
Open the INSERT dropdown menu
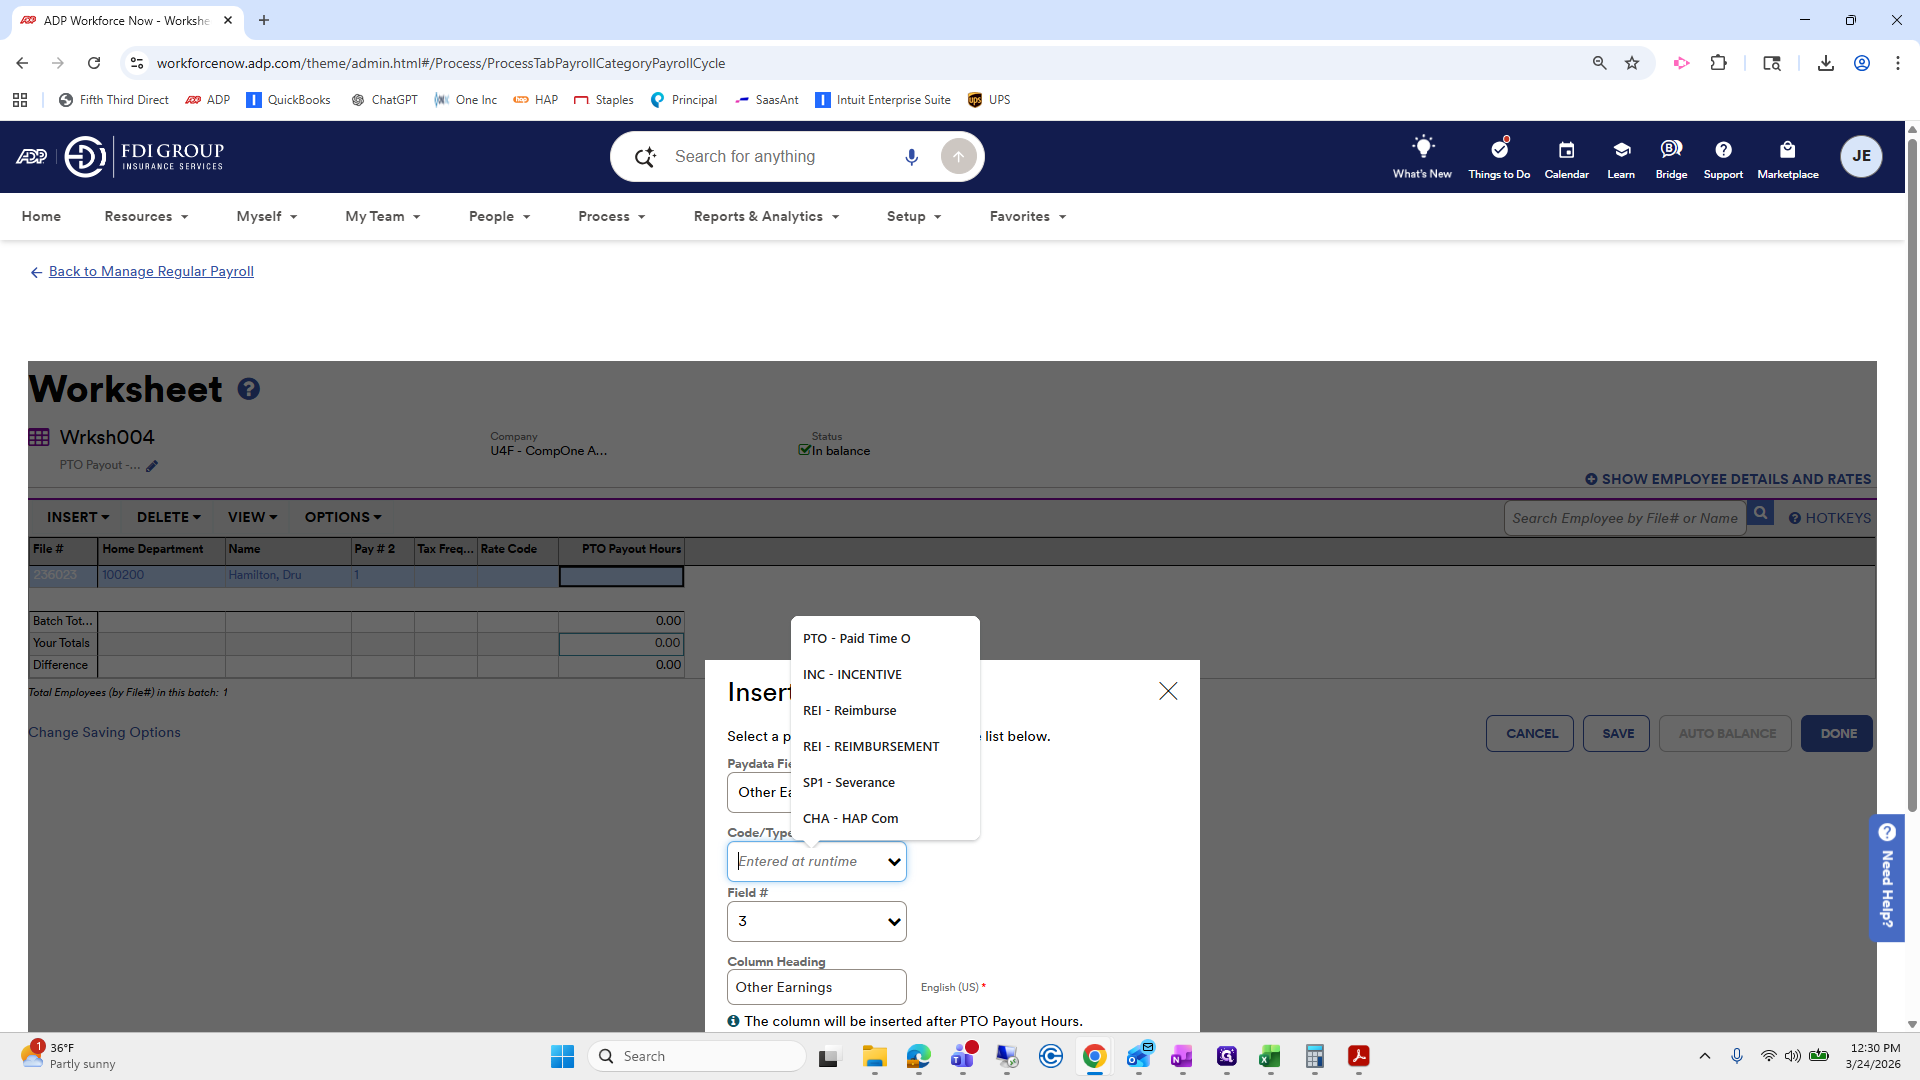pos(77,517)
